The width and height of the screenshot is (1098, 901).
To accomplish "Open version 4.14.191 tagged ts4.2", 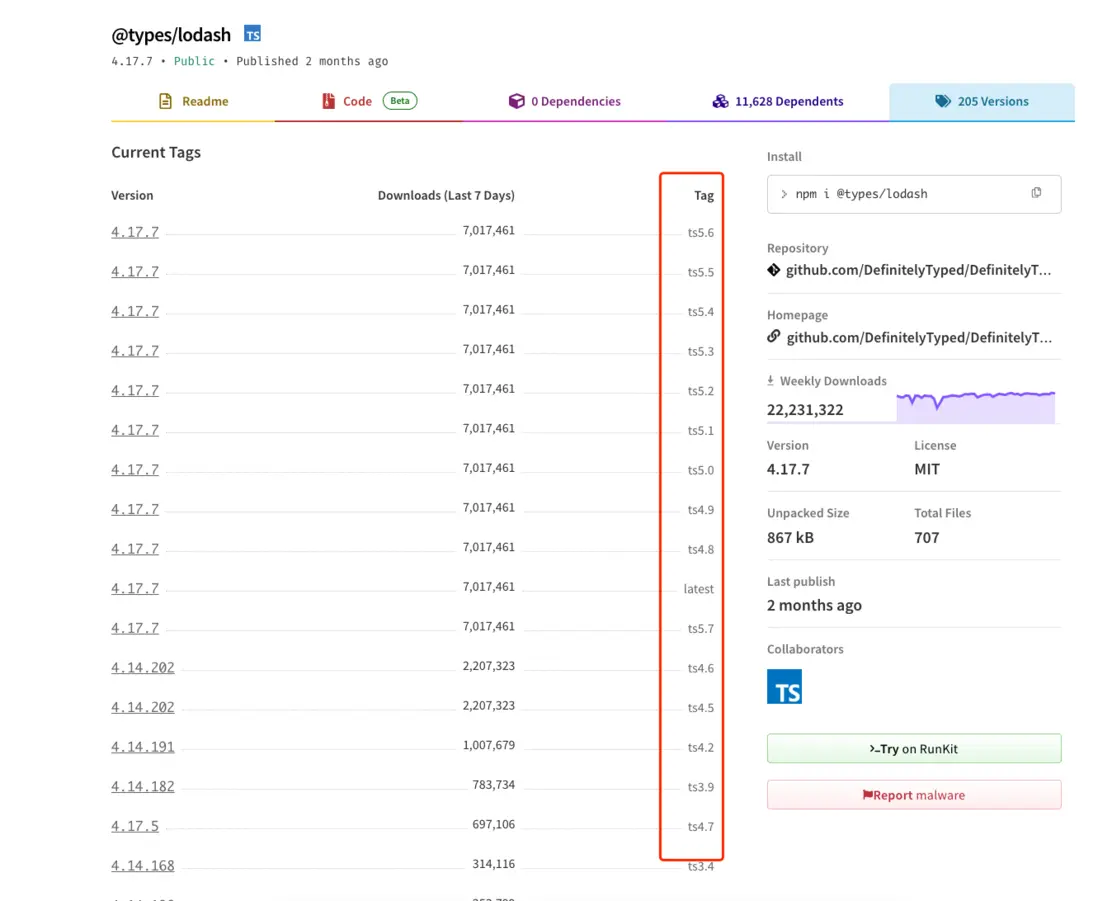I will [142, 747].
